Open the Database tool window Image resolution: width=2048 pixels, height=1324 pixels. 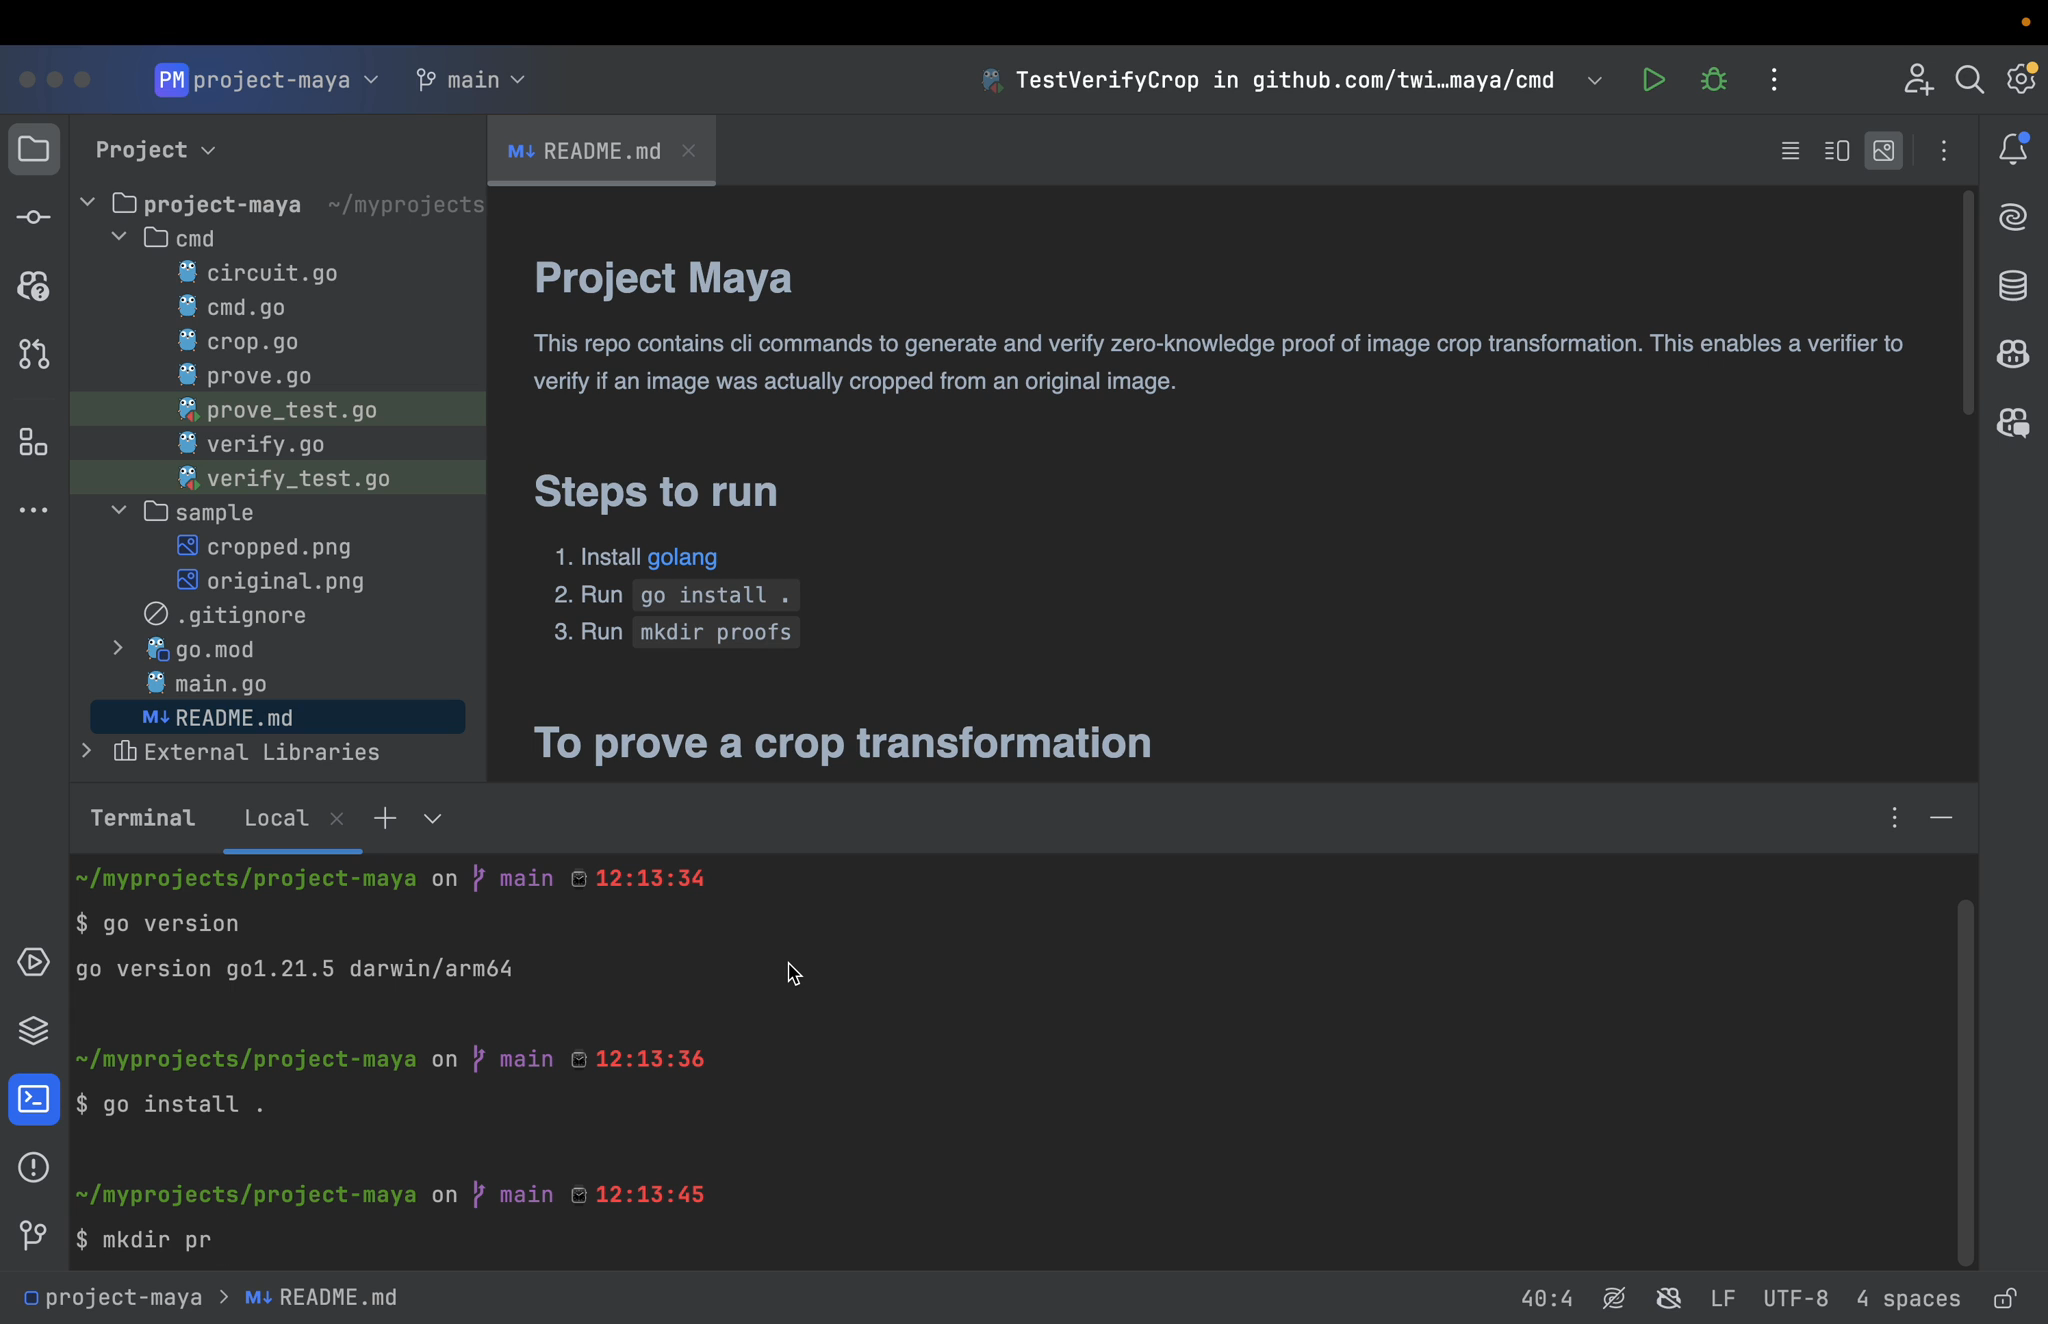coord(2013,286)
